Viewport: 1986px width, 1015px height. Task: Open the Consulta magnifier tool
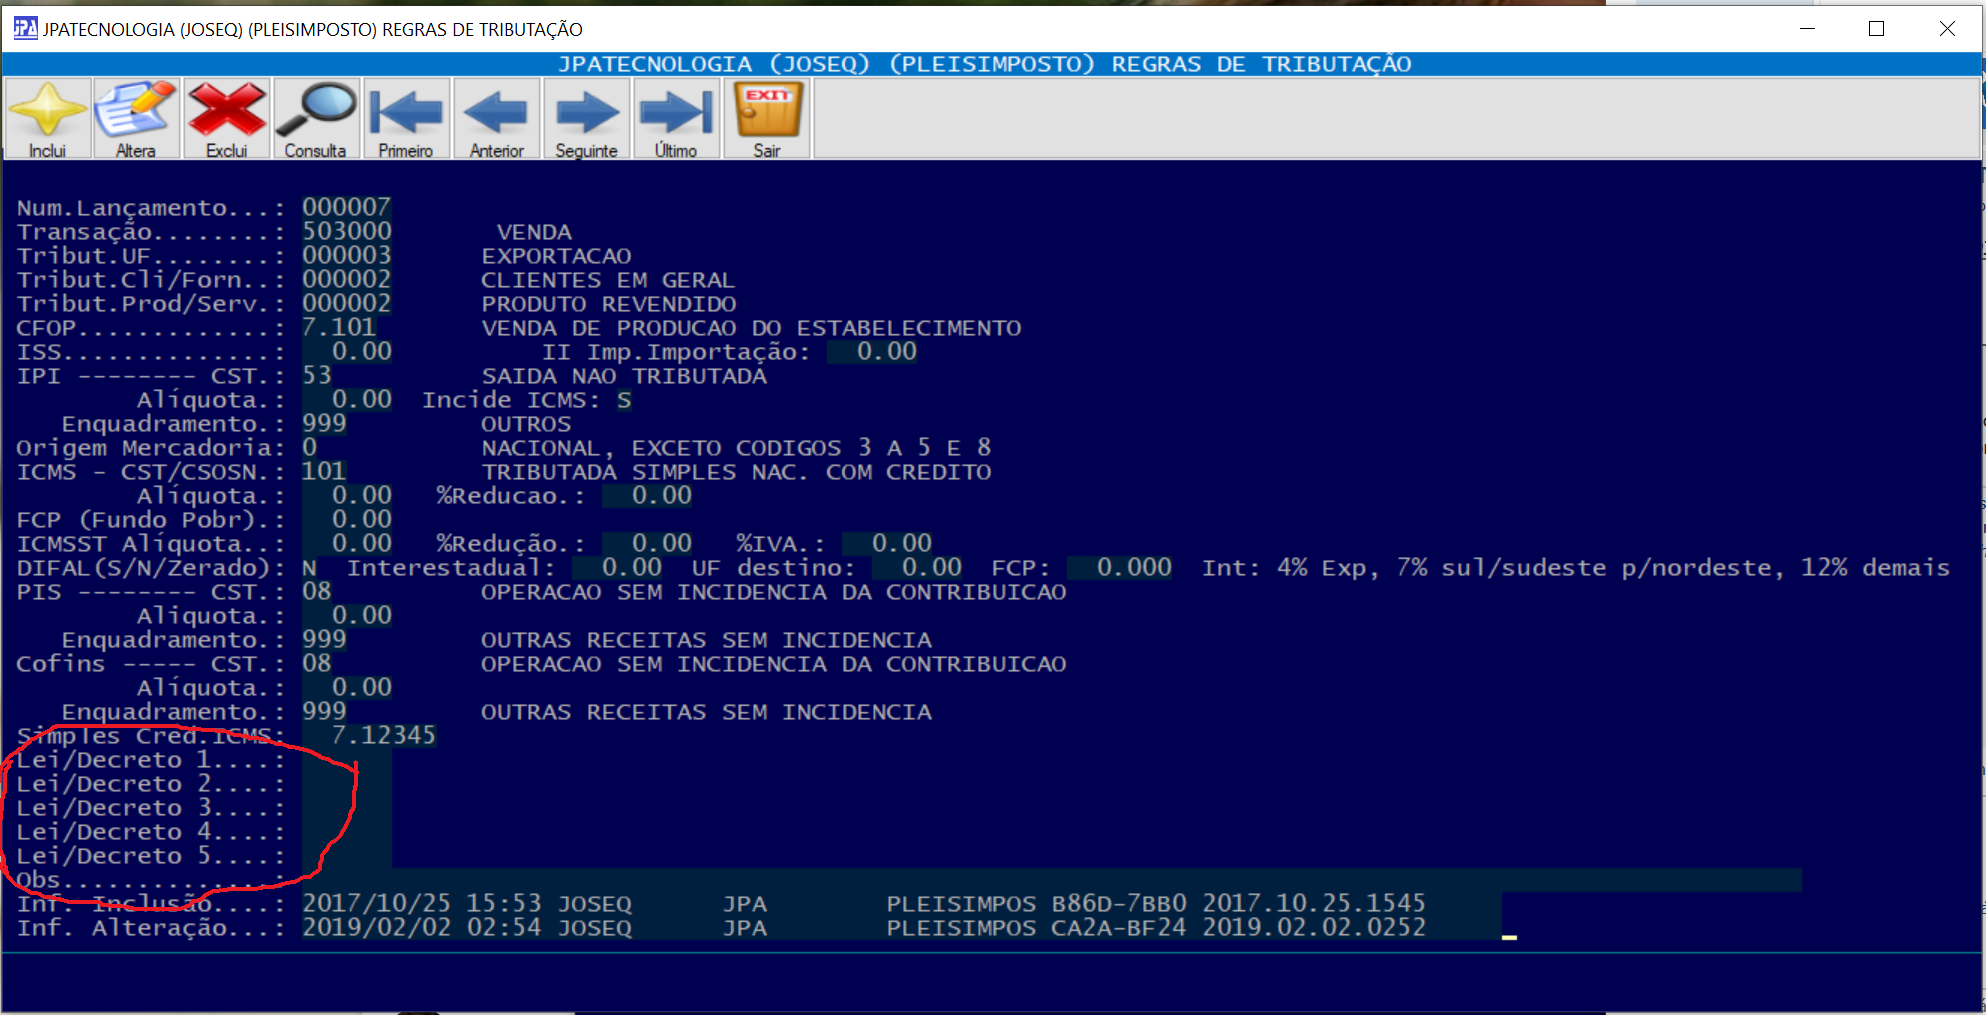coord(316,119)
